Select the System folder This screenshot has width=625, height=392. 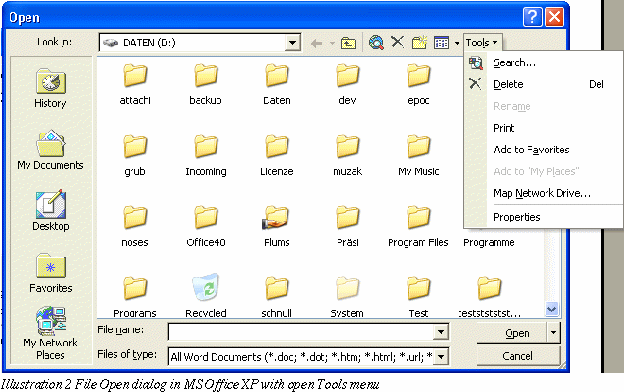pos(347,297)
